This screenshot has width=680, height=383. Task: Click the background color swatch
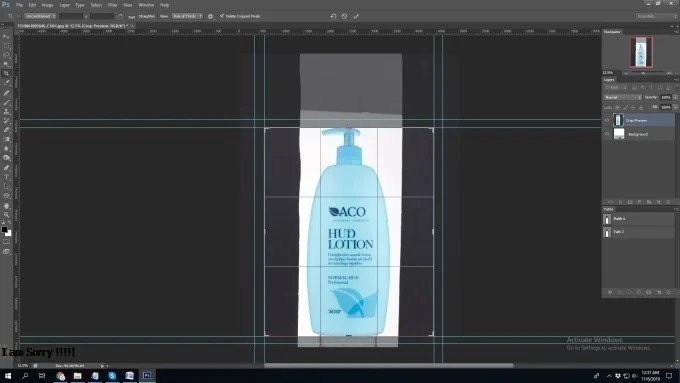[9, 233]
